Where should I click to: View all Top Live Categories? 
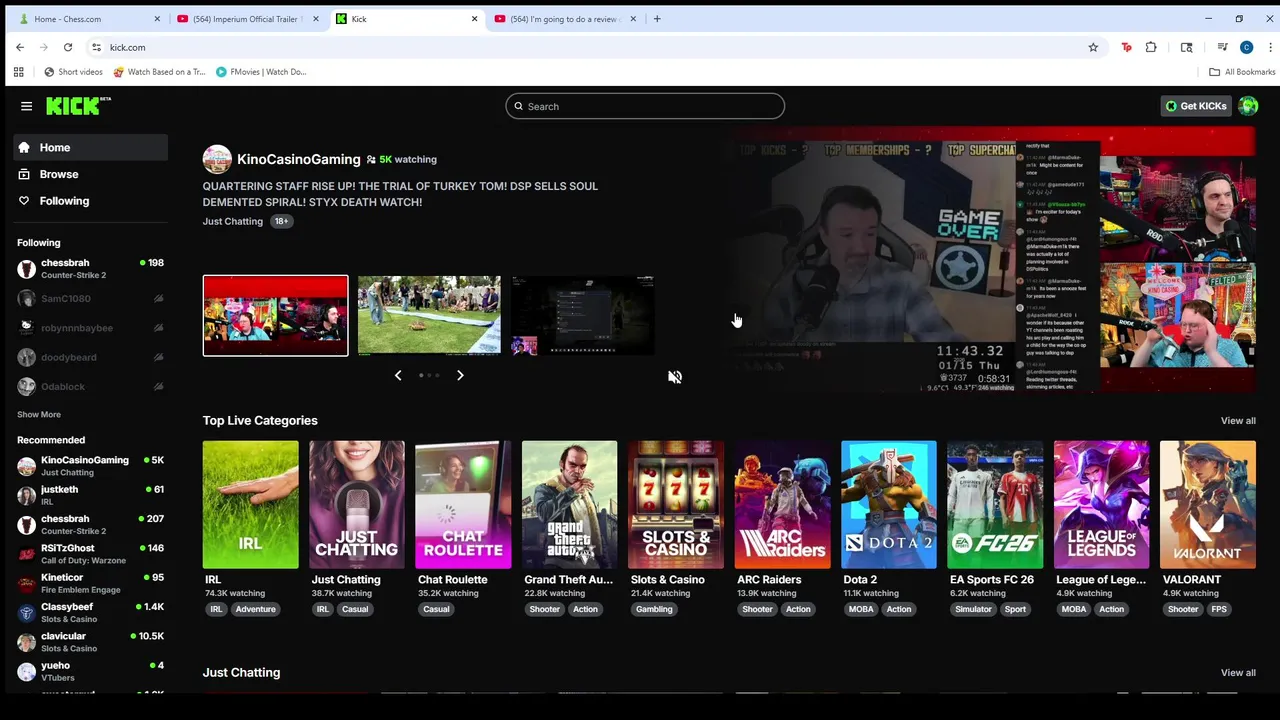(1238, 421)
